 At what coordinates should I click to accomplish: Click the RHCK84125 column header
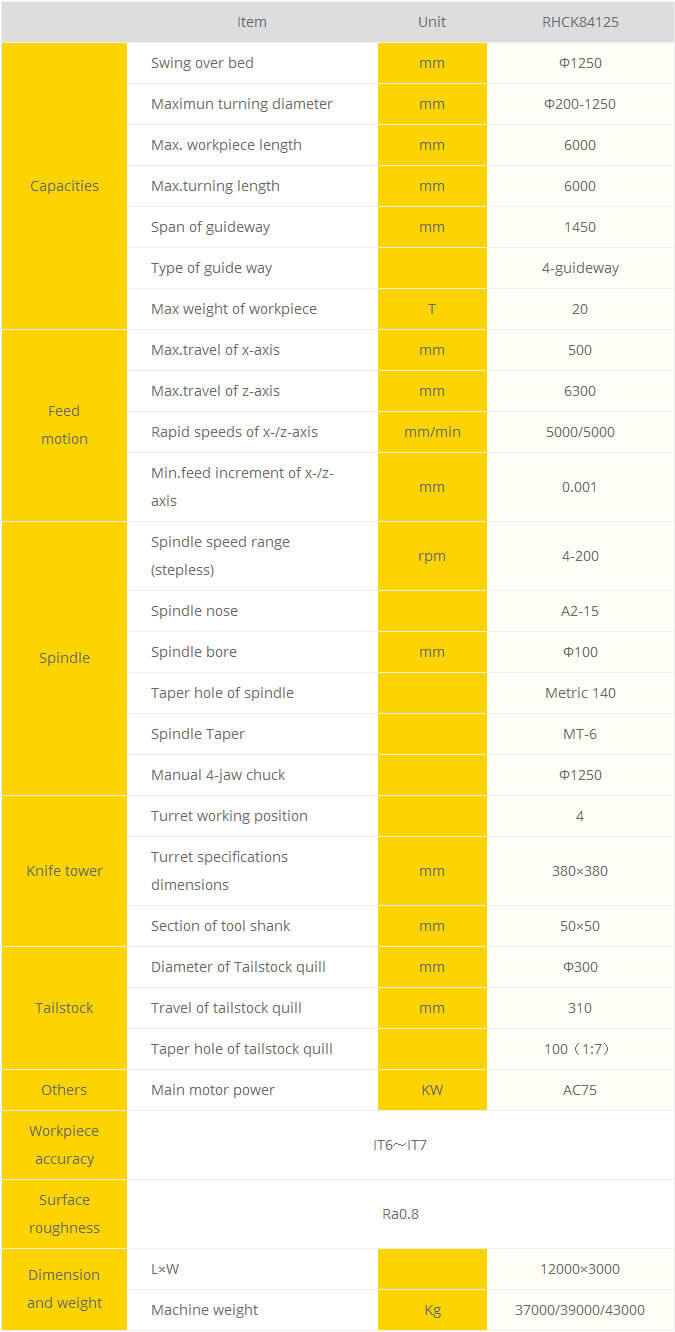pyautogui.click(x=580, y=22)
